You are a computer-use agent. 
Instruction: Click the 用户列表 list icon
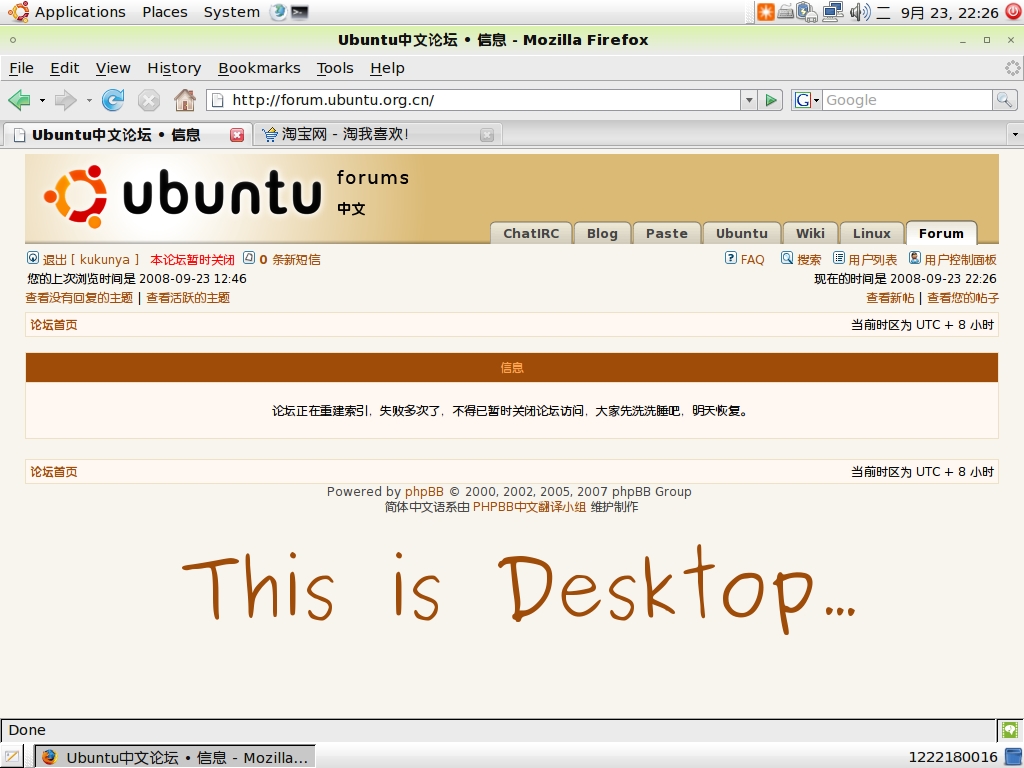pos(839,258)
